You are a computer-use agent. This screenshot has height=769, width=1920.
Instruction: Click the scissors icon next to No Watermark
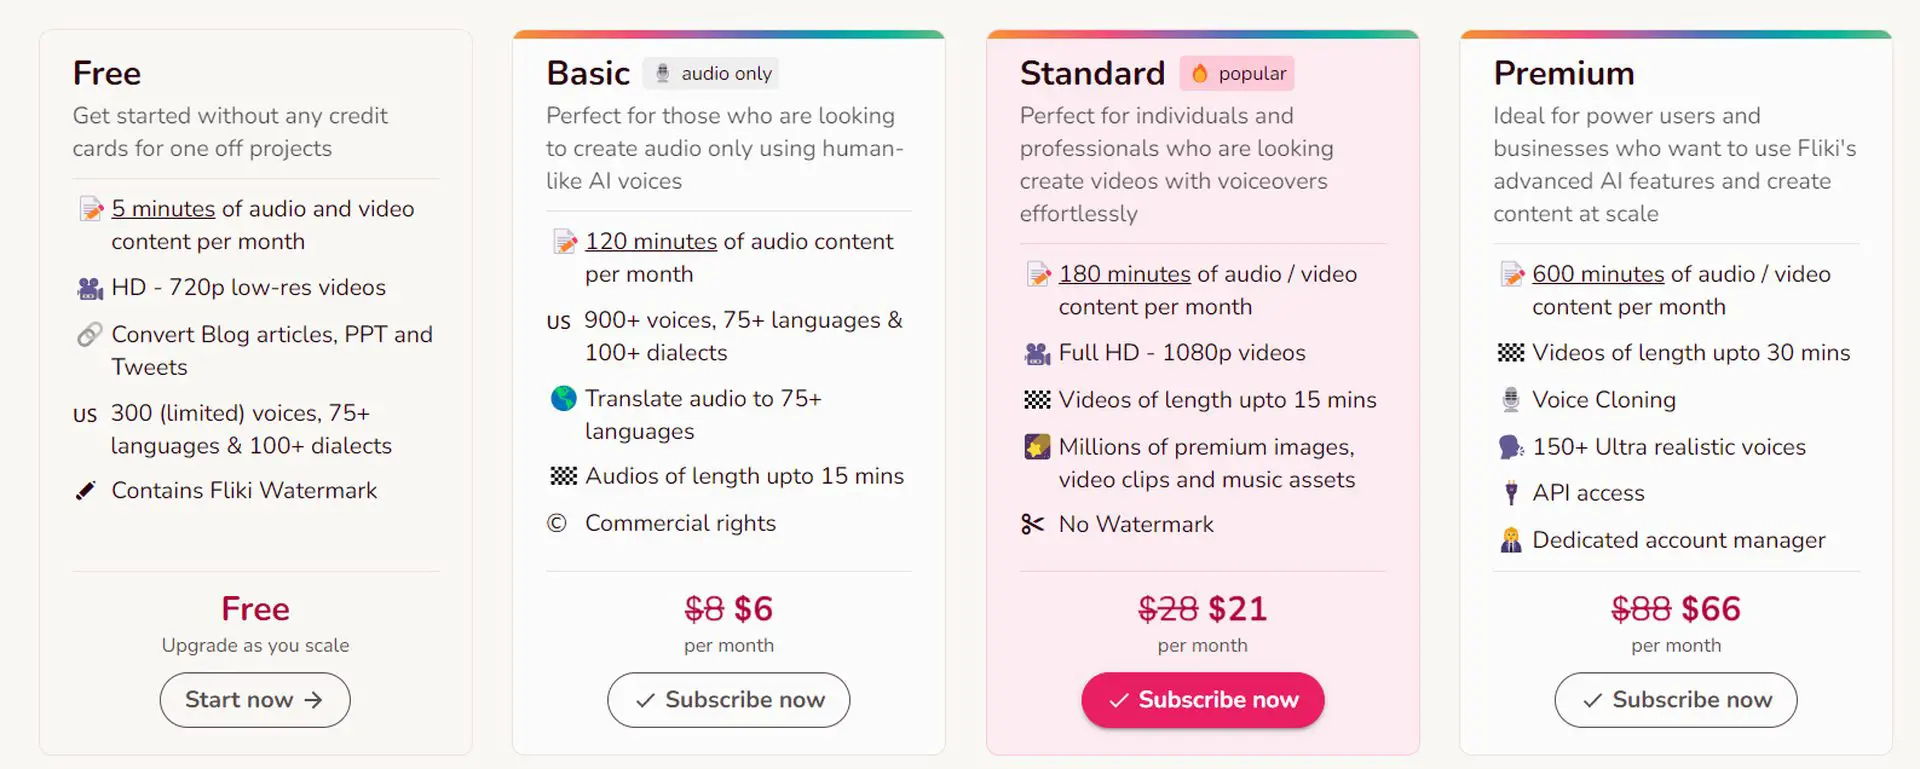tap(1033, 524)
